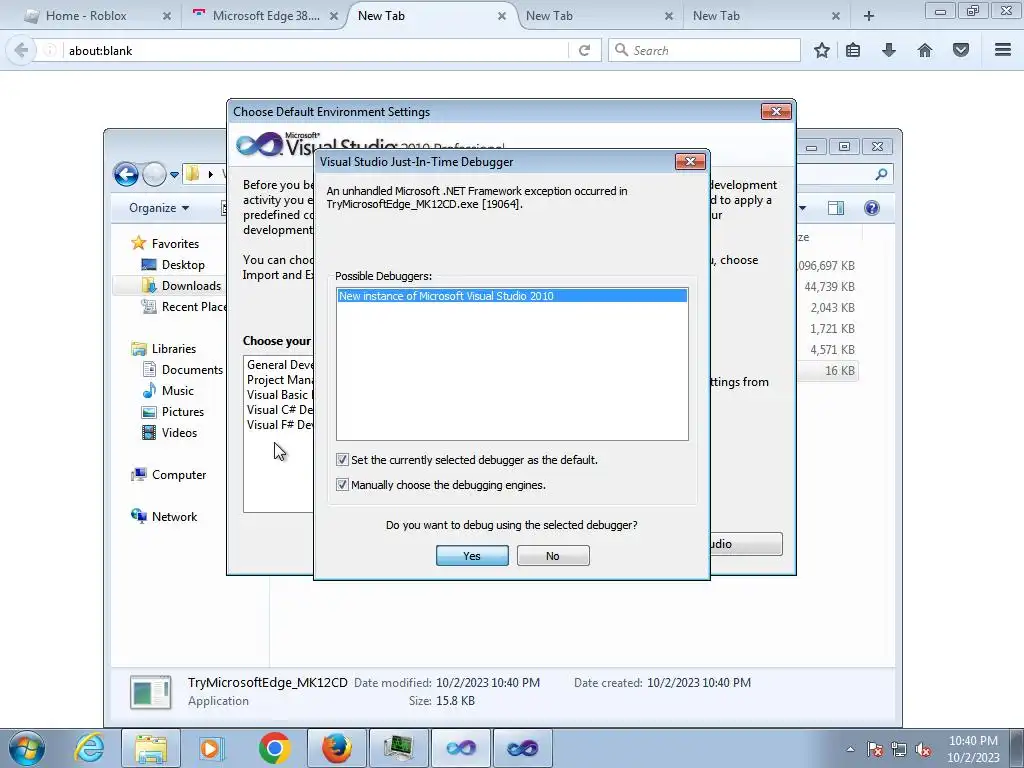The image size is (1024, 768).
Task: Select 'New instance of Microsoft Visual Studio 2010' debugger
Action: pos(512,296)
